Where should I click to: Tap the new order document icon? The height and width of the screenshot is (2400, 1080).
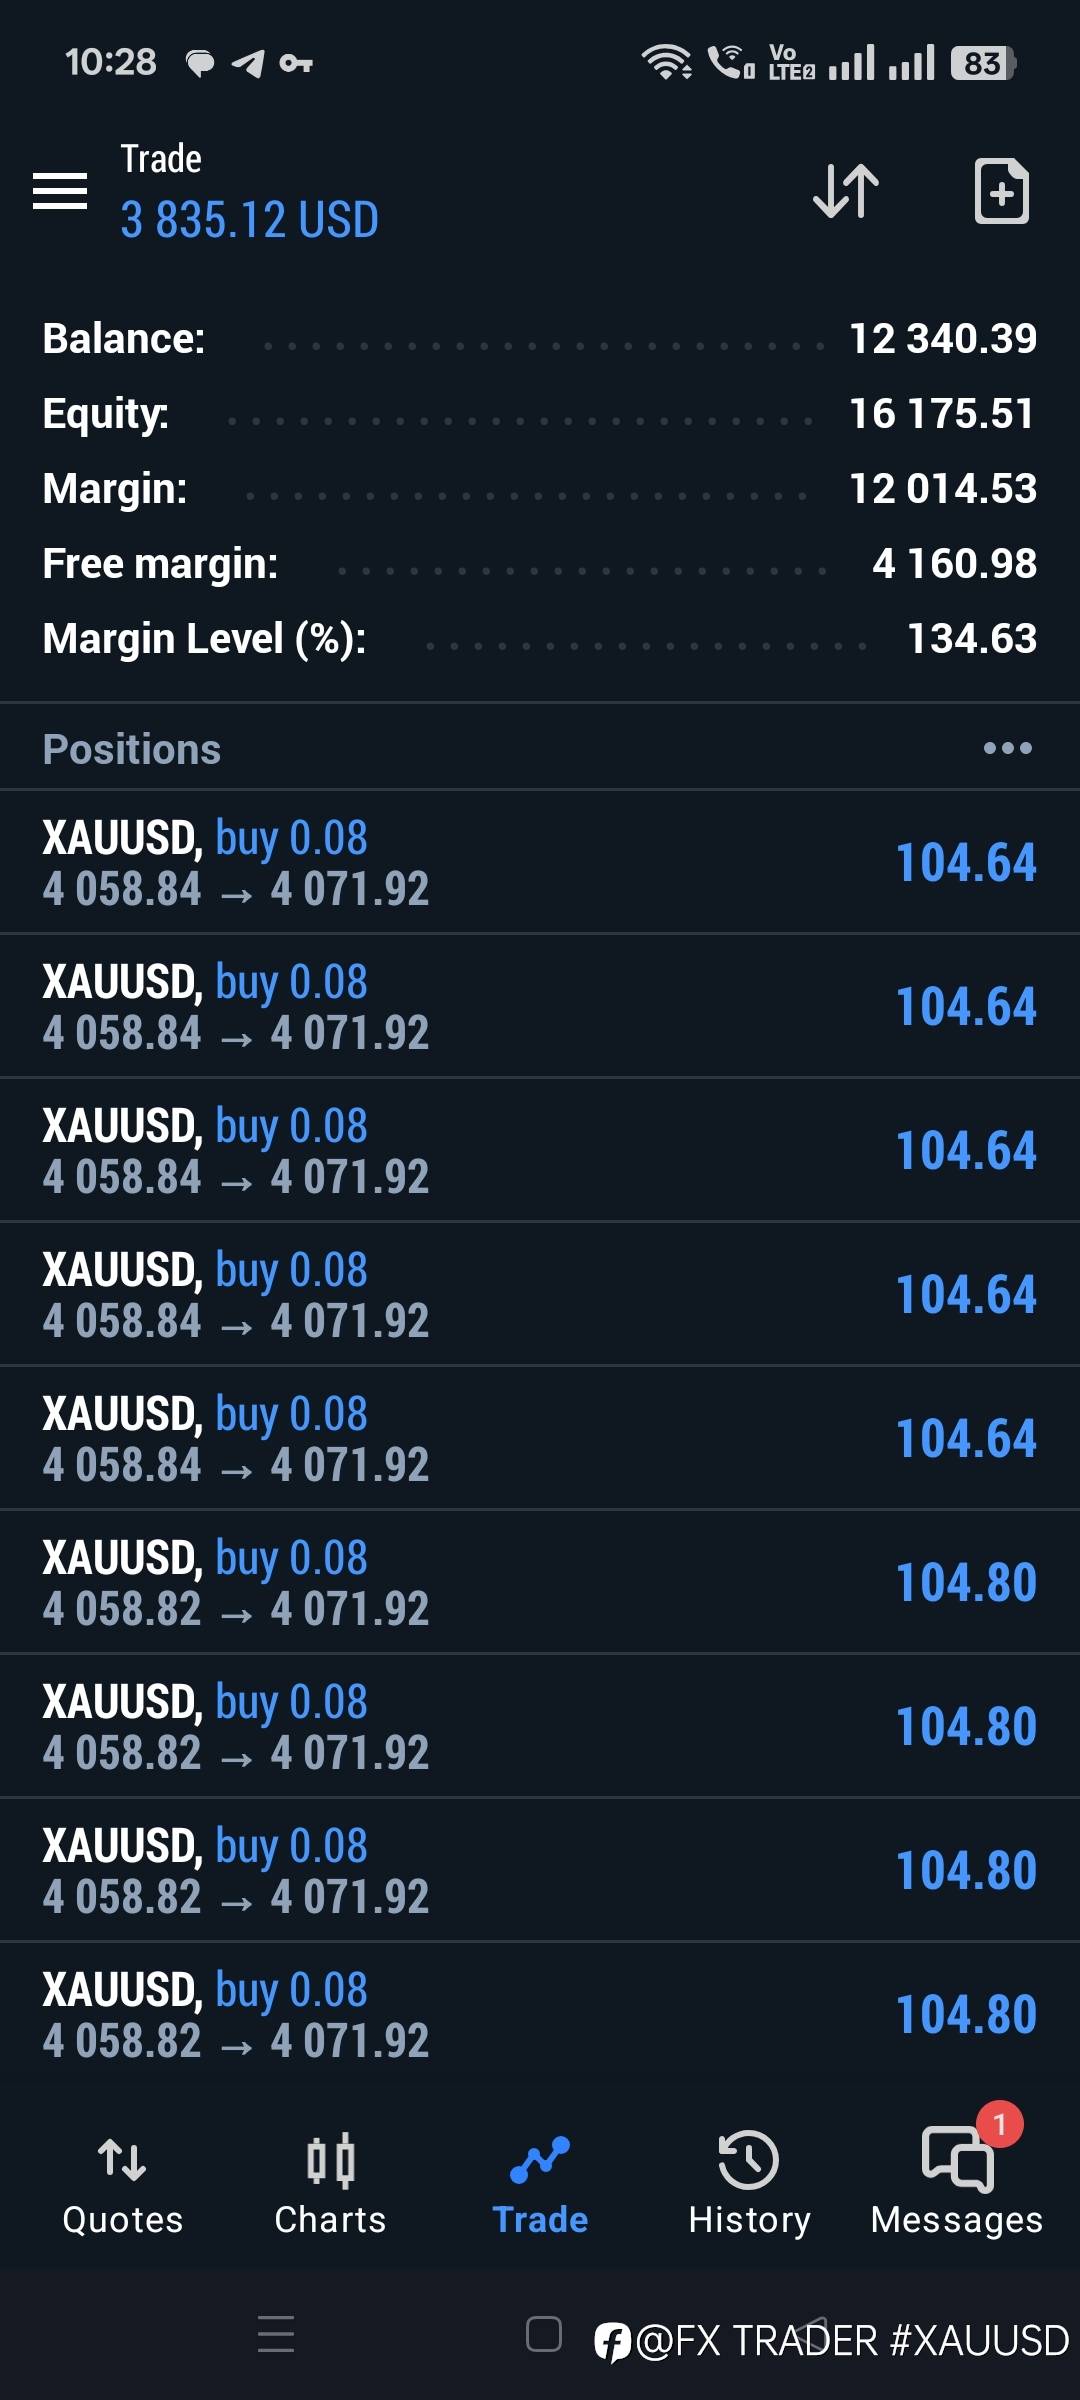pos(1001,190)
